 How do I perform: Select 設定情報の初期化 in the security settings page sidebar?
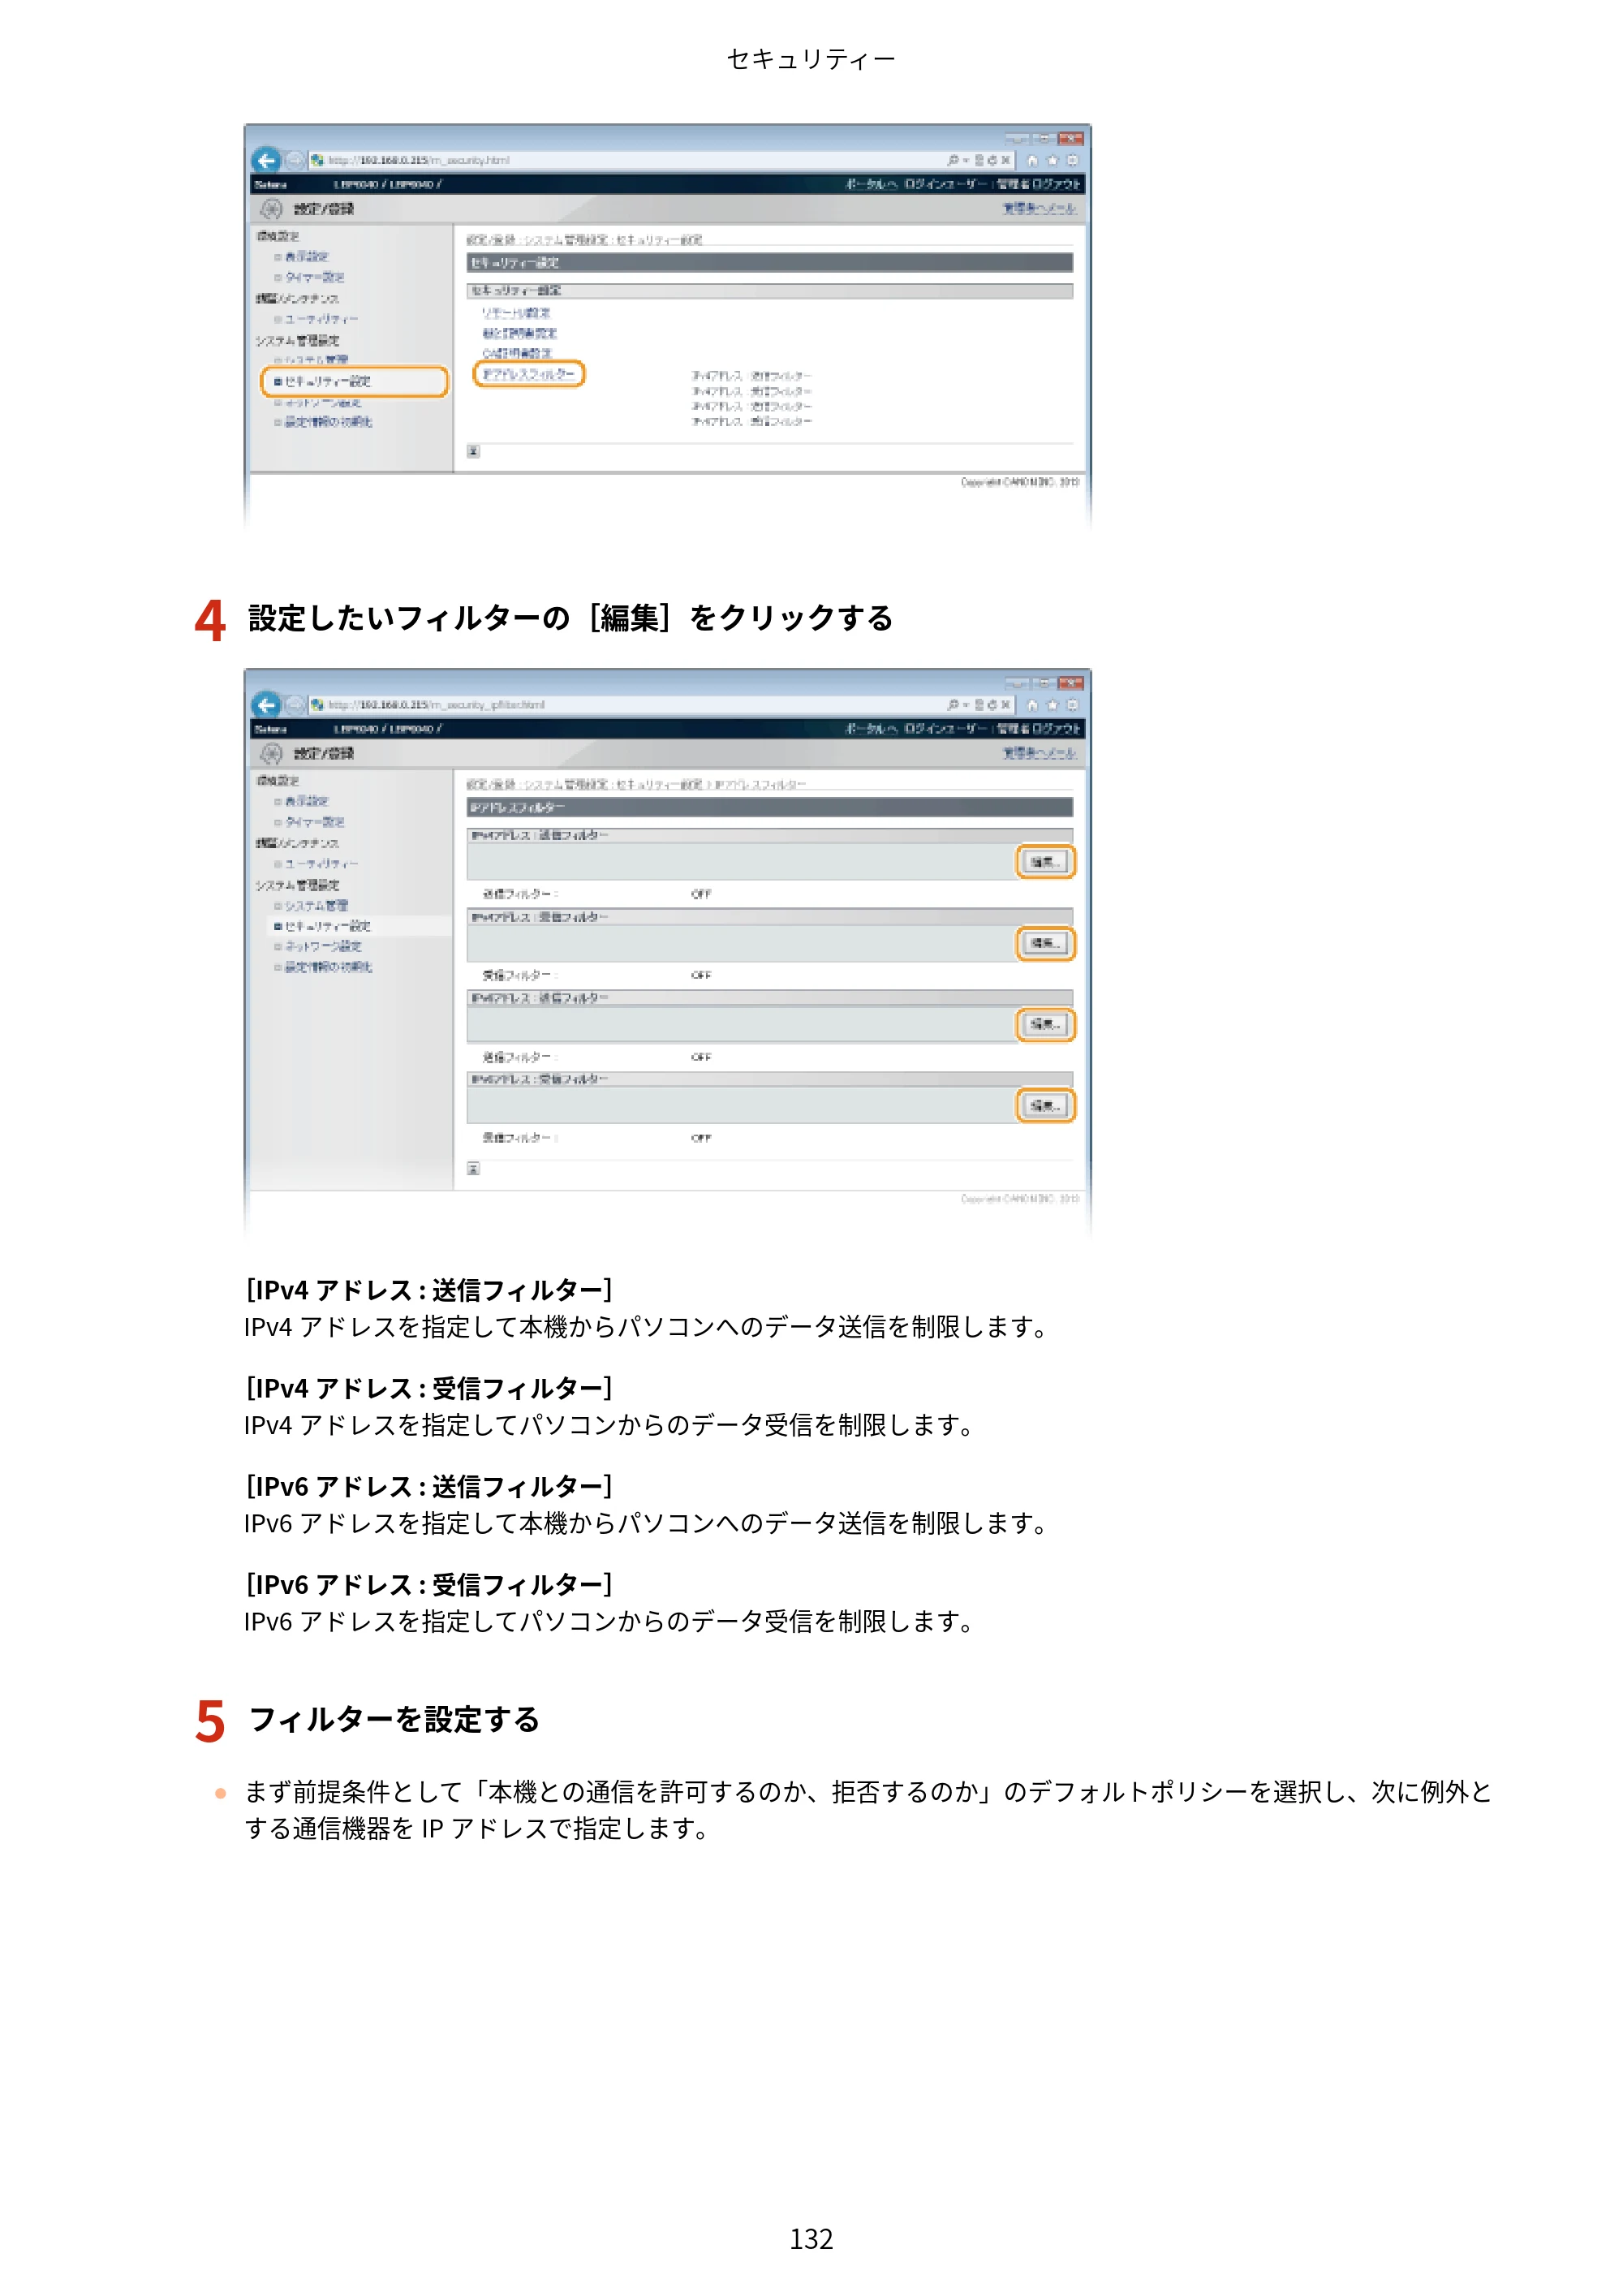[328, 422]
